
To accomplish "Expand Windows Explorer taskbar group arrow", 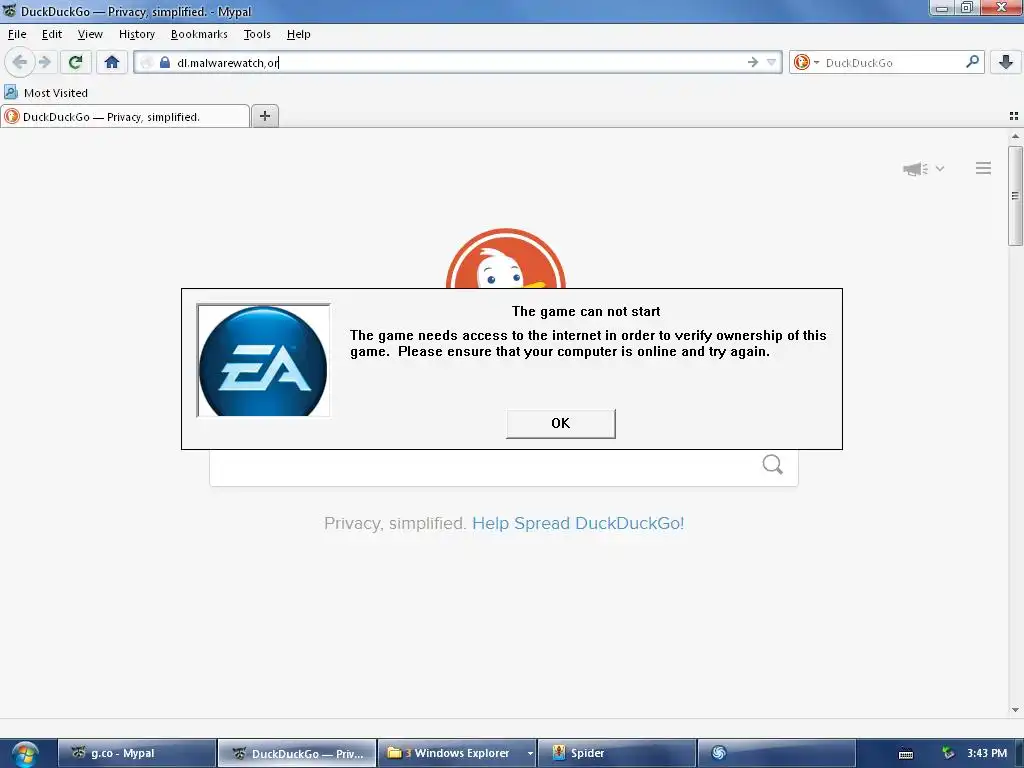I will 530,753.
